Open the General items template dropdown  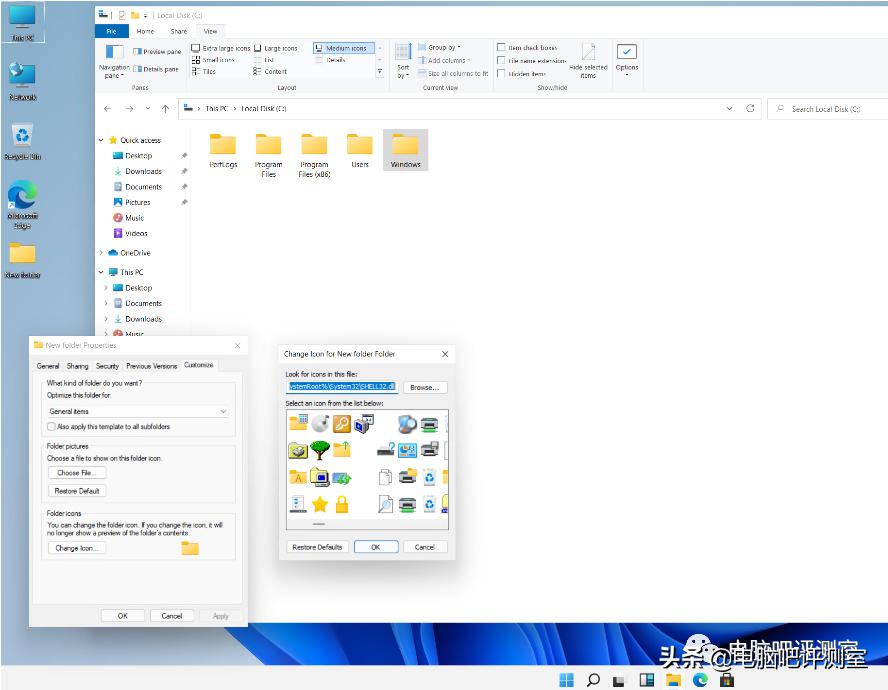point(138,411)
